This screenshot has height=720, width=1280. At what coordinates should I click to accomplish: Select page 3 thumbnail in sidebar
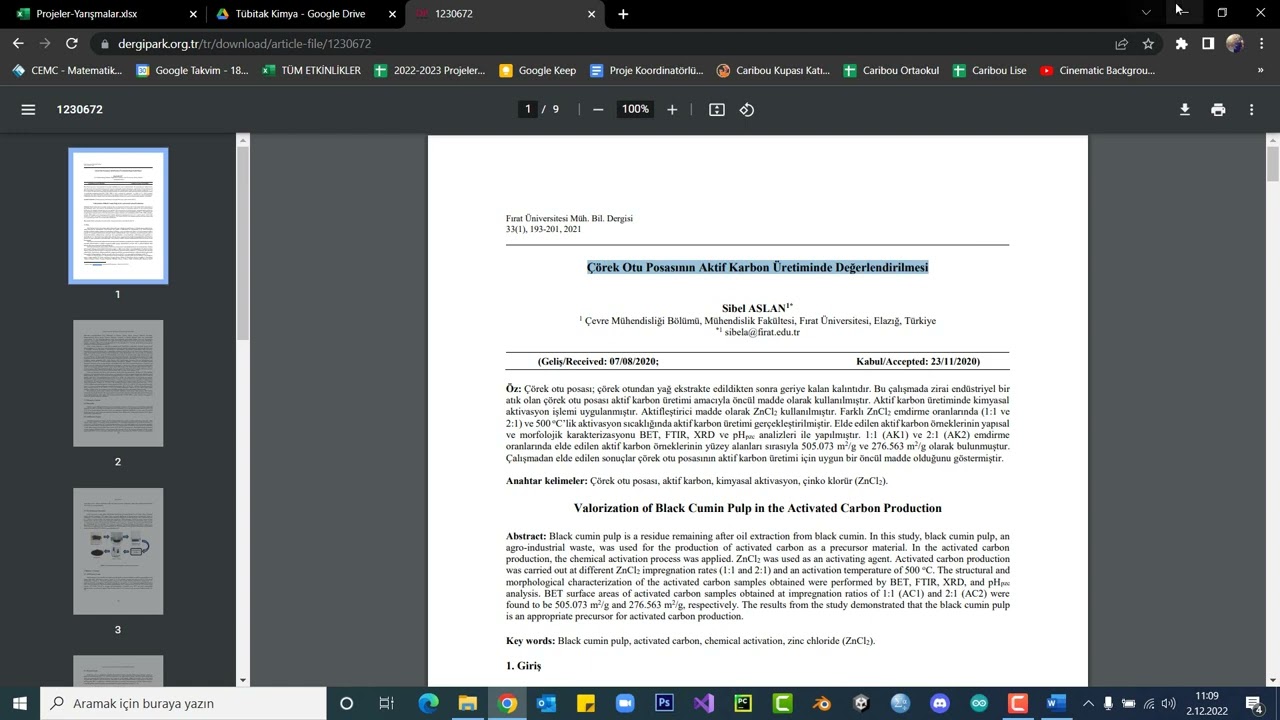coord(118,551)
